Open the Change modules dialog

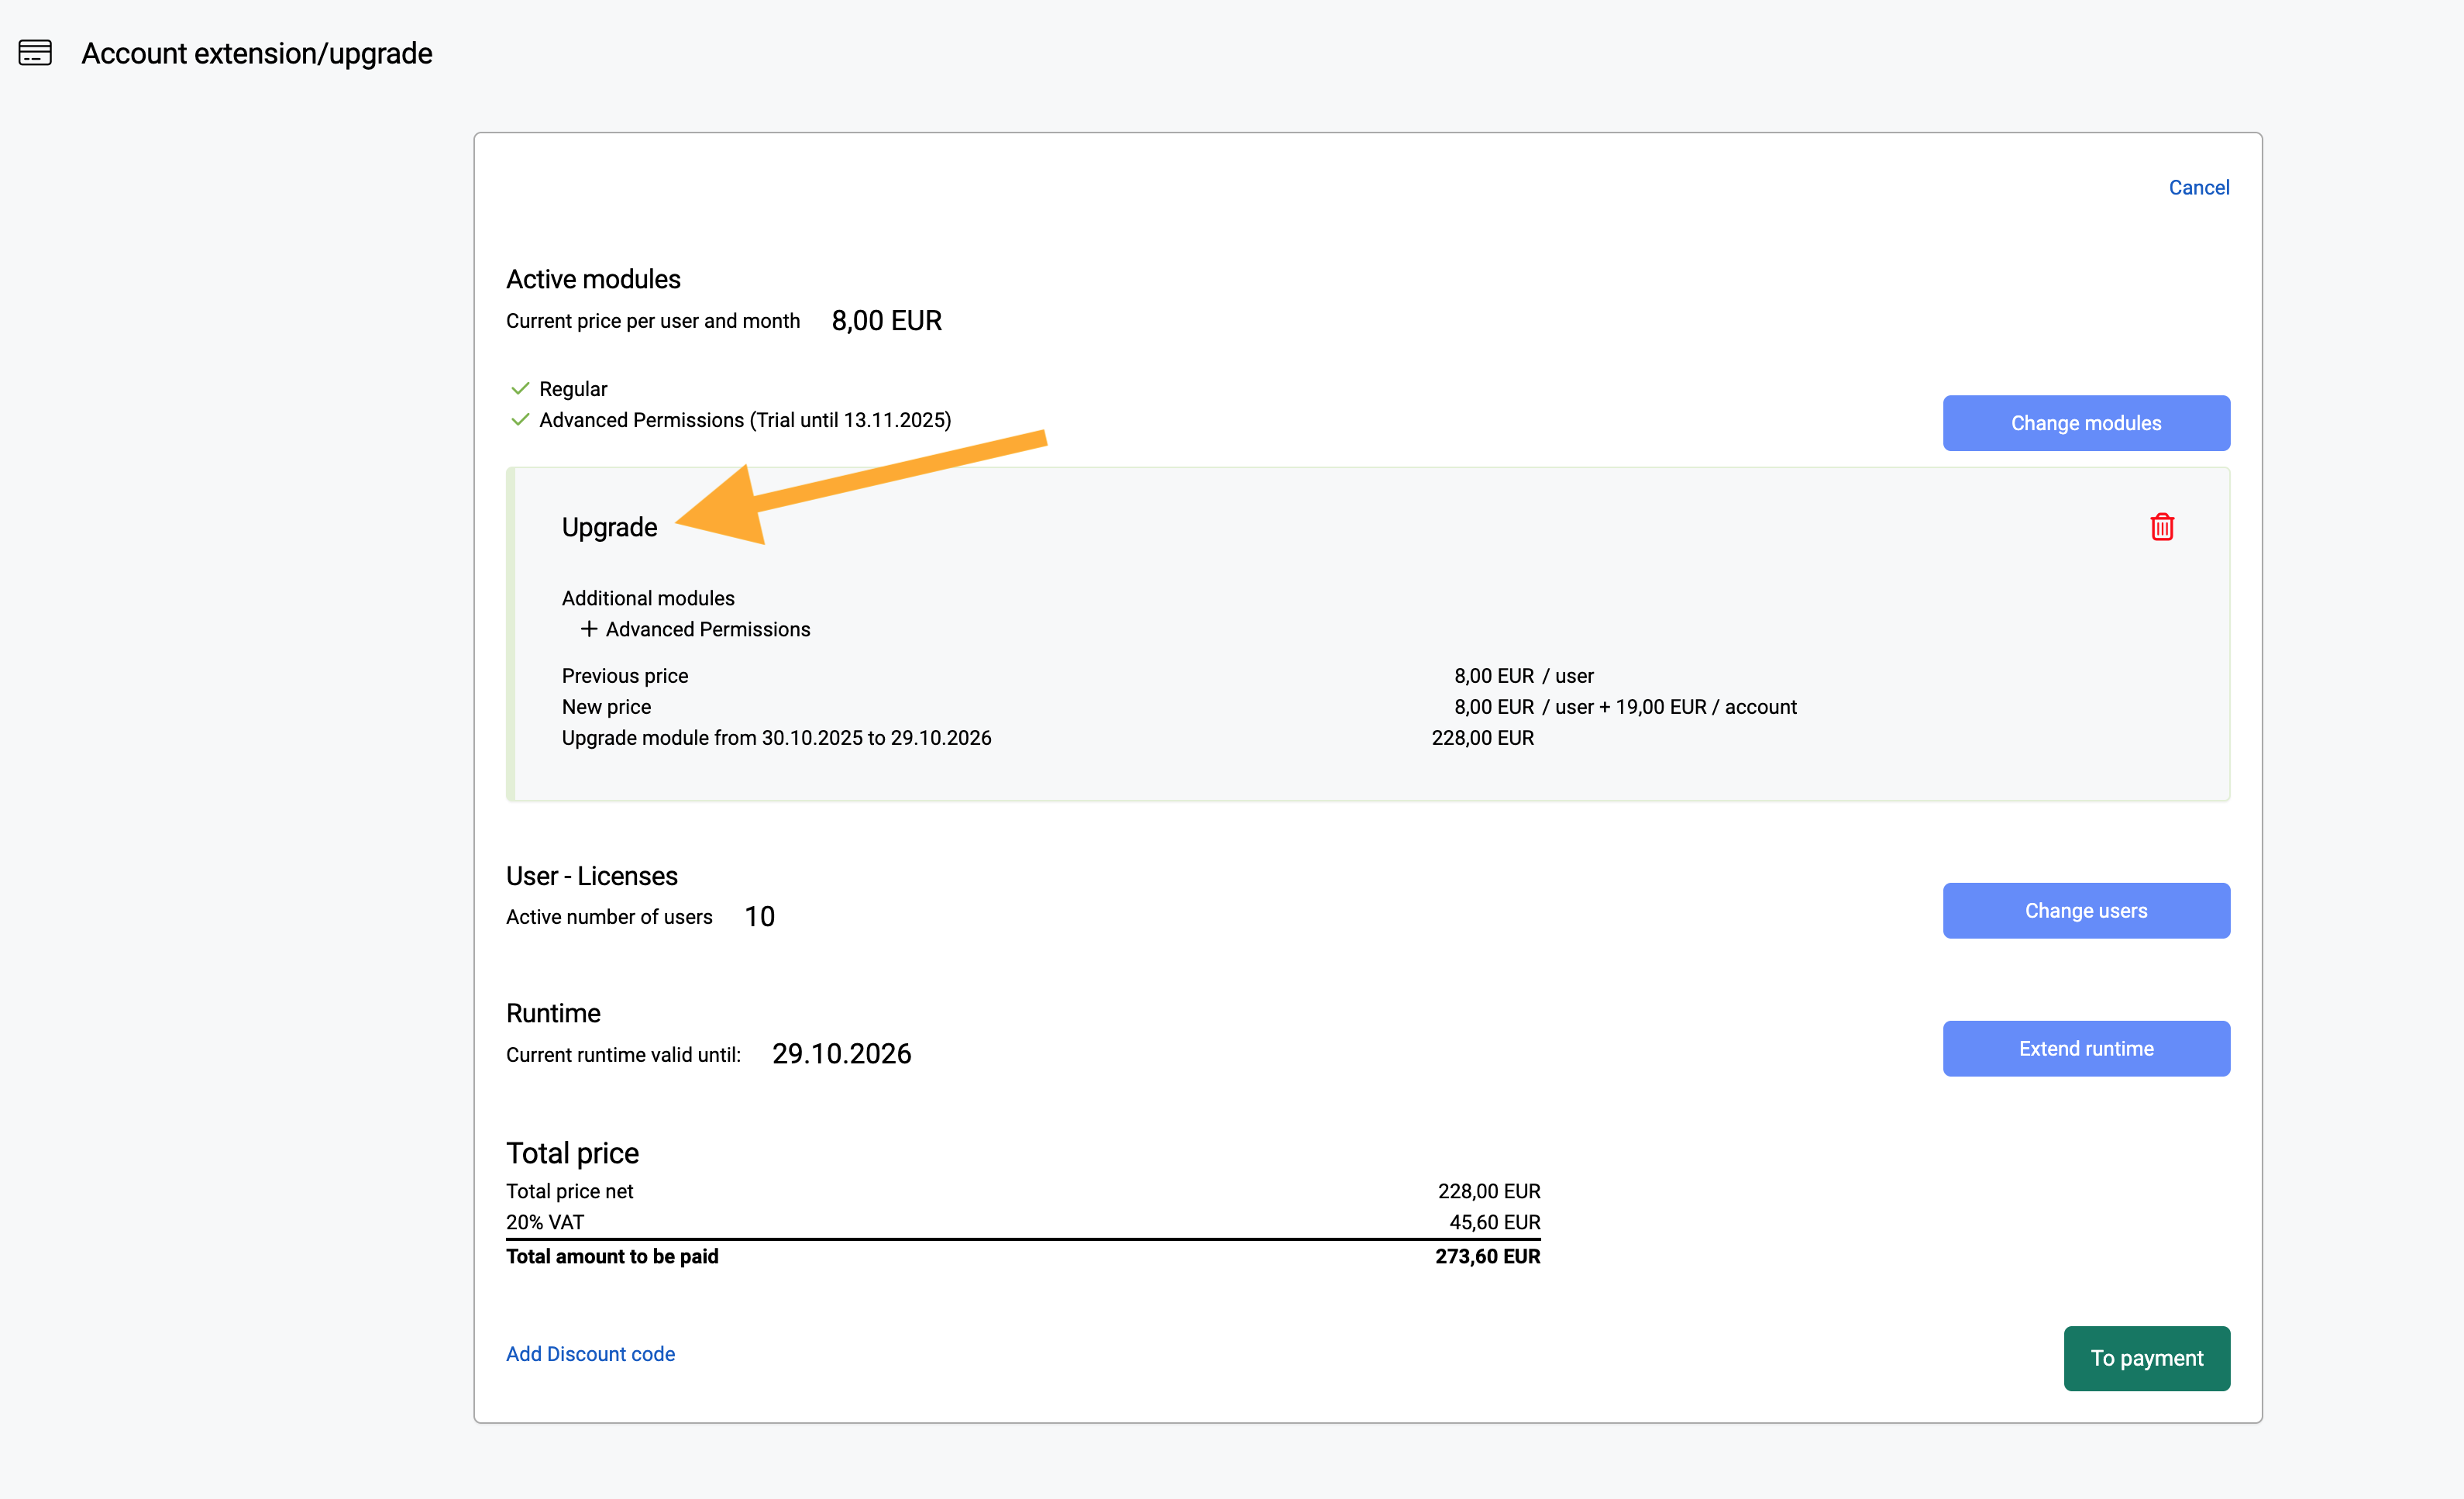[x=2086, y=423]
